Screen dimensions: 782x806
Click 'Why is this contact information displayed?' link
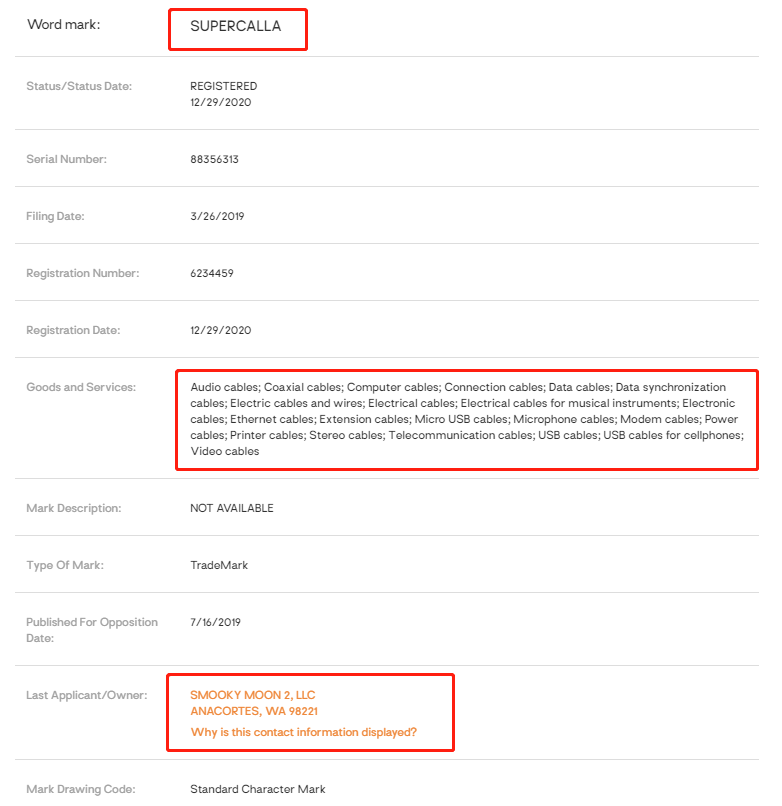point(304,733)
